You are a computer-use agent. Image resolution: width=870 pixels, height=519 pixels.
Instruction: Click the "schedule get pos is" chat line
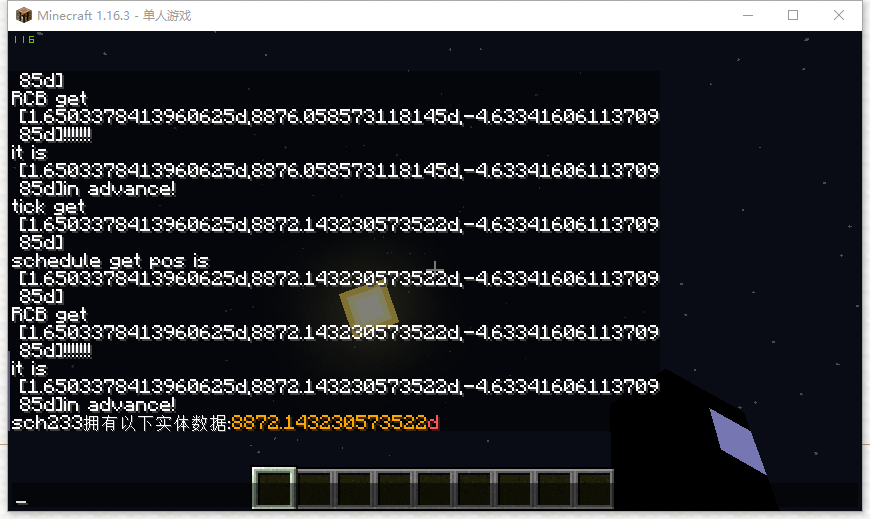coord(110,261)
